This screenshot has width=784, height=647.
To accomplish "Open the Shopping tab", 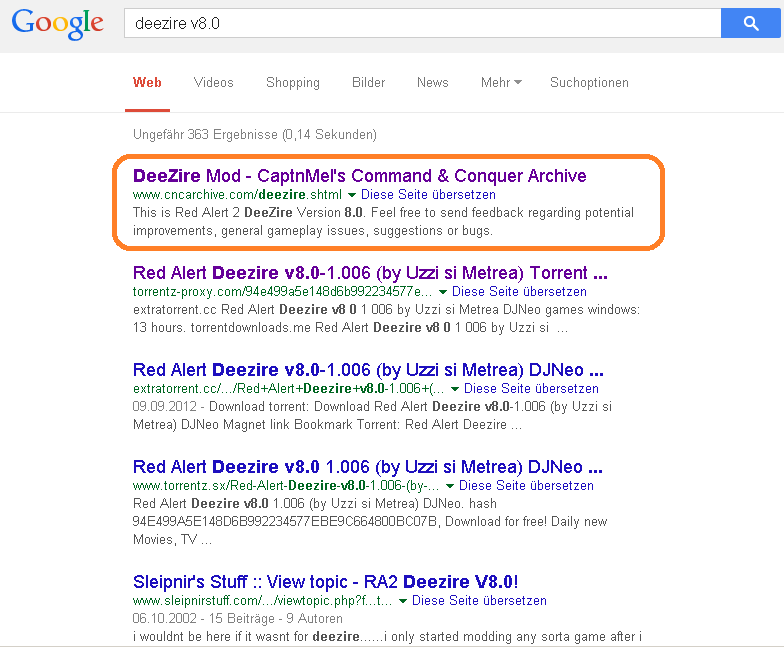I will pyautogui.click(x=292, y=82).
